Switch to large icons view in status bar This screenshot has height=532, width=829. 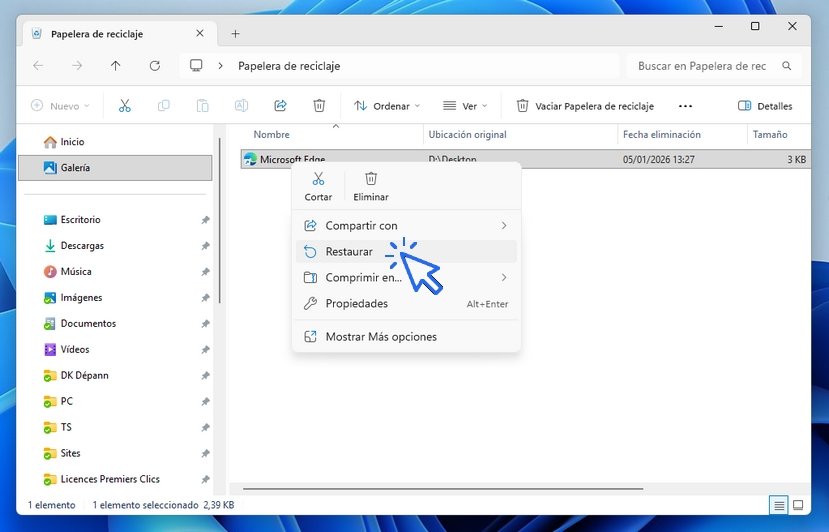click(x=798, y=505)
